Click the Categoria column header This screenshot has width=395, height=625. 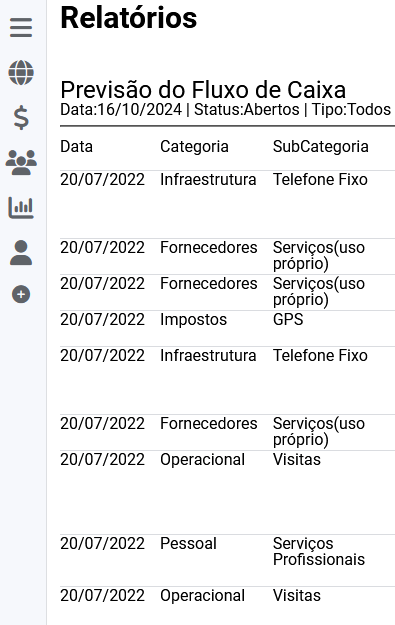coord(194,147)
